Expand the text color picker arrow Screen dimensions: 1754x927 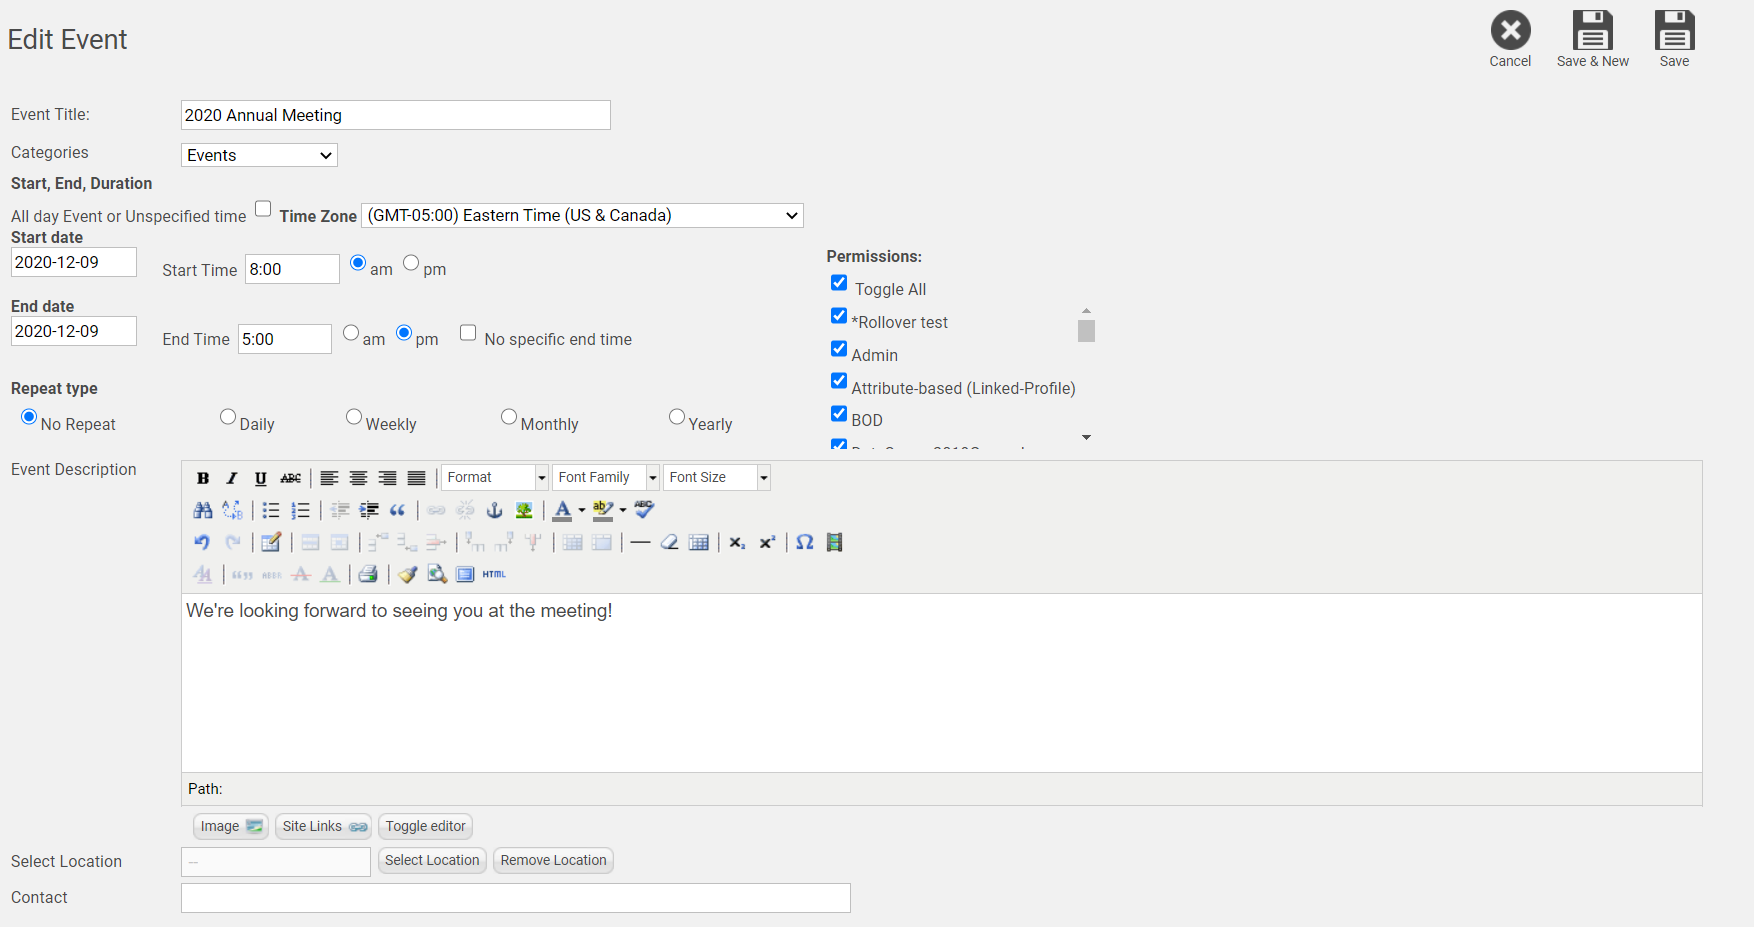(x=582, y=510)
